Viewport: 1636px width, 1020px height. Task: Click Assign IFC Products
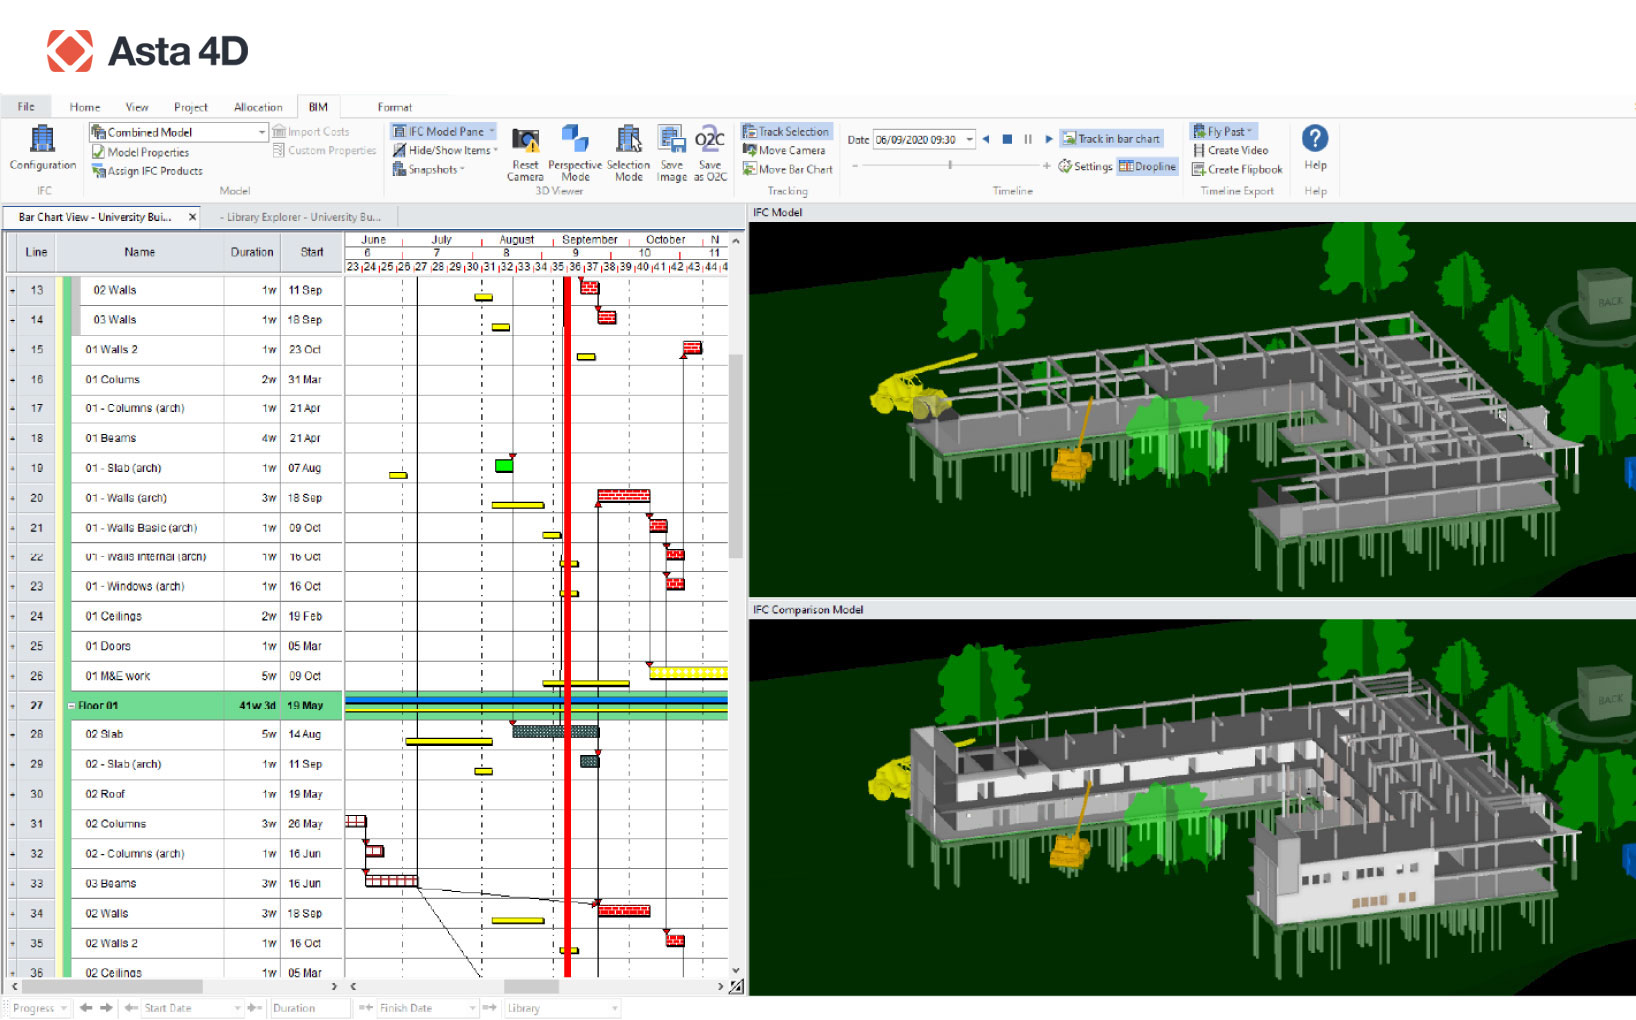(147, 171)
